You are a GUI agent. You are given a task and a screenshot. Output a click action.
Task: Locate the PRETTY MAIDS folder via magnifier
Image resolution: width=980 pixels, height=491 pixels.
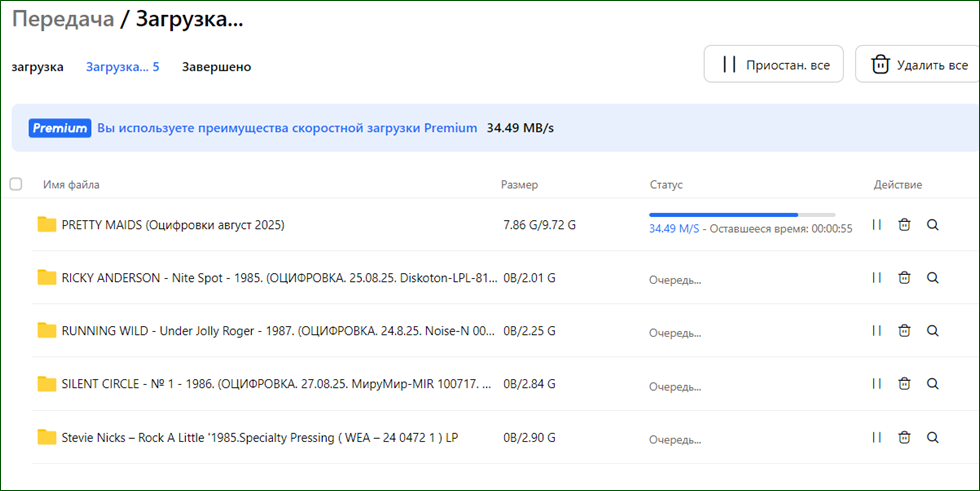(x=932, y=225)
